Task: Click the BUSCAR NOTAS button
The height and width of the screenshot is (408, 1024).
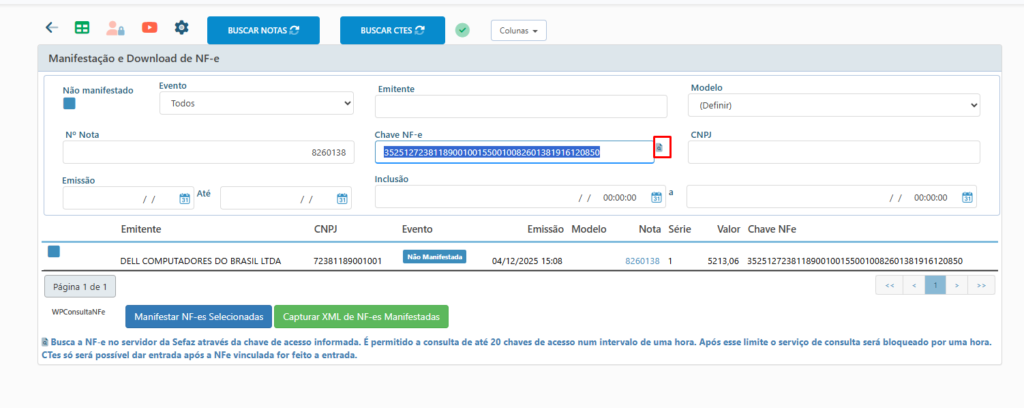Action: (263, 30)
